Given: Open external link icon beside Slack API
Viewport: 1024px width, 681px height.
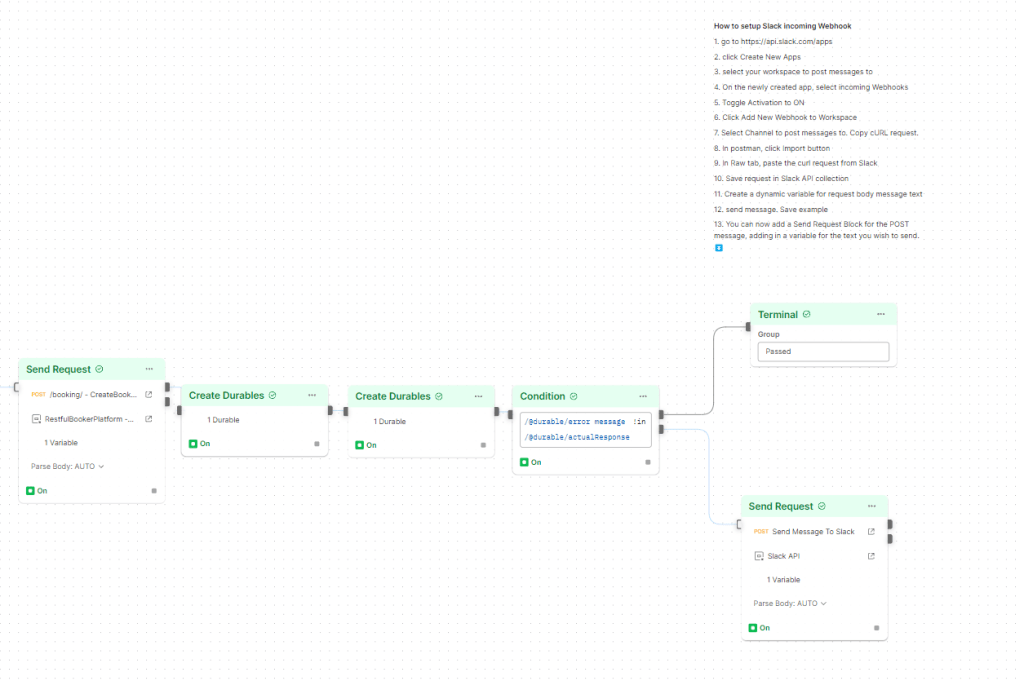Looking at the screenshot, I should [x=871, y=556].
